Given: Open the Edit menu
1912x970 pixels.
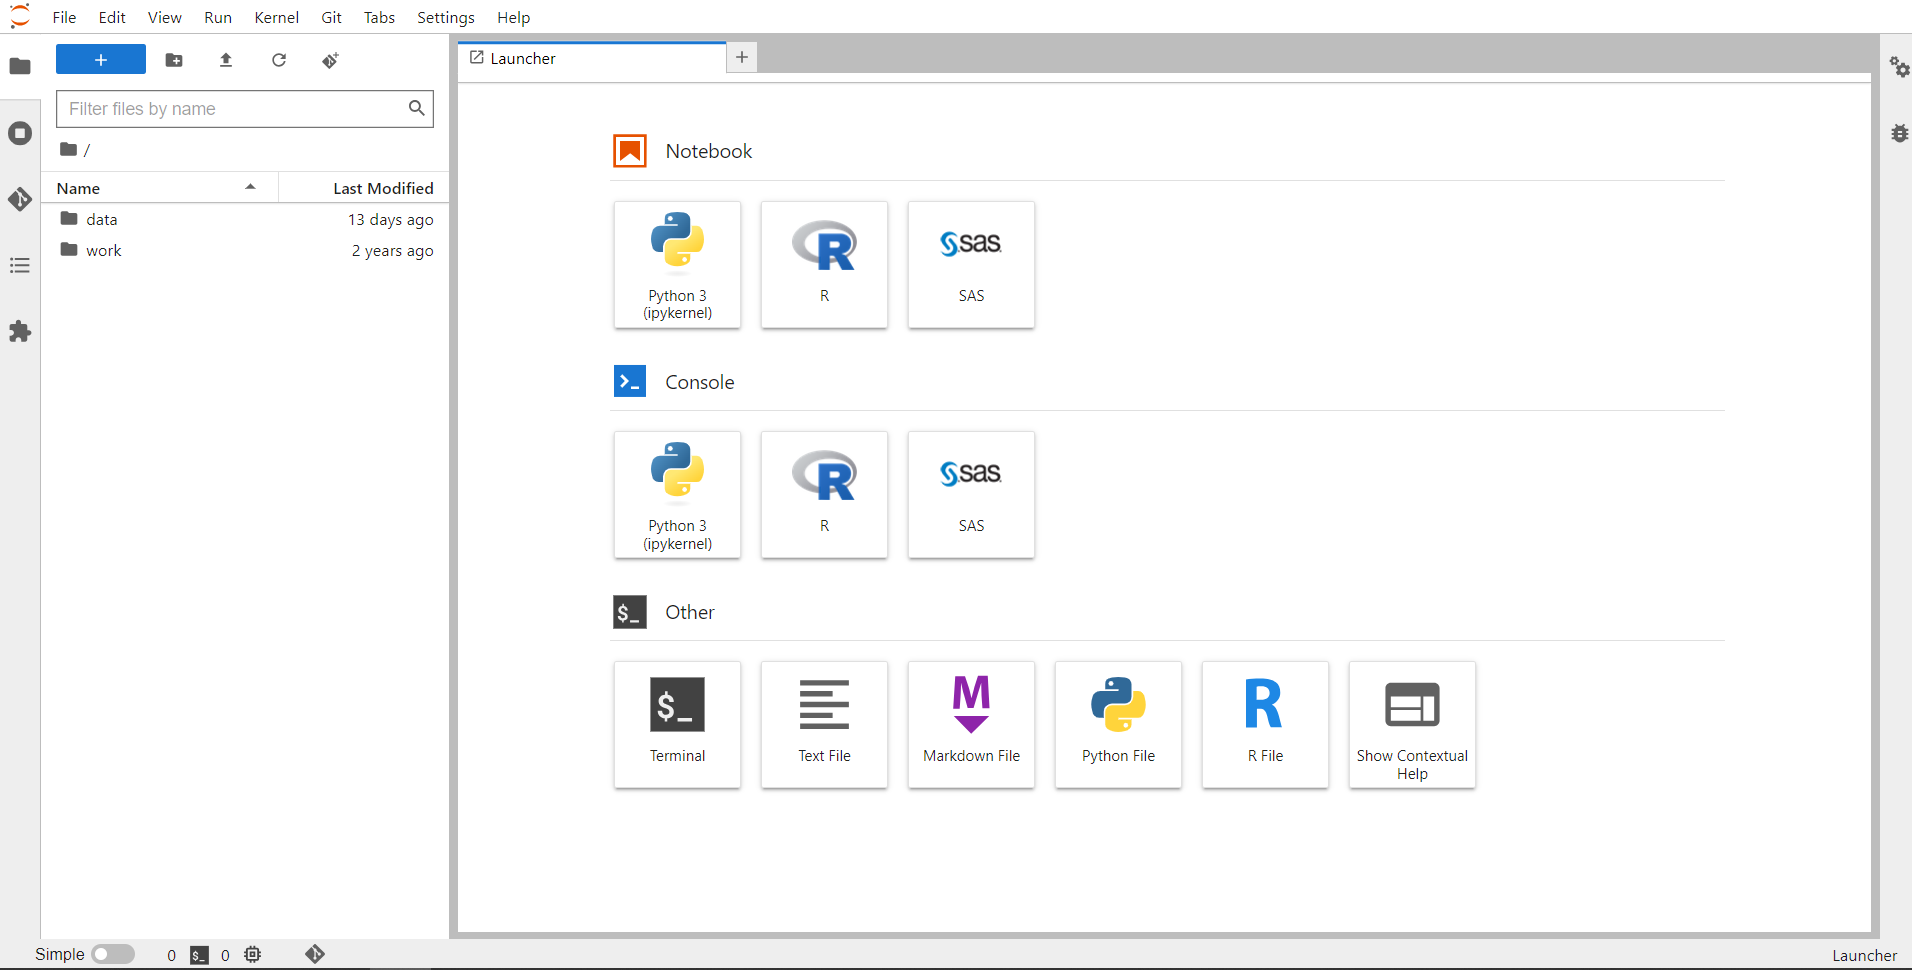Looking at the screenshot, I should point(112,17).
